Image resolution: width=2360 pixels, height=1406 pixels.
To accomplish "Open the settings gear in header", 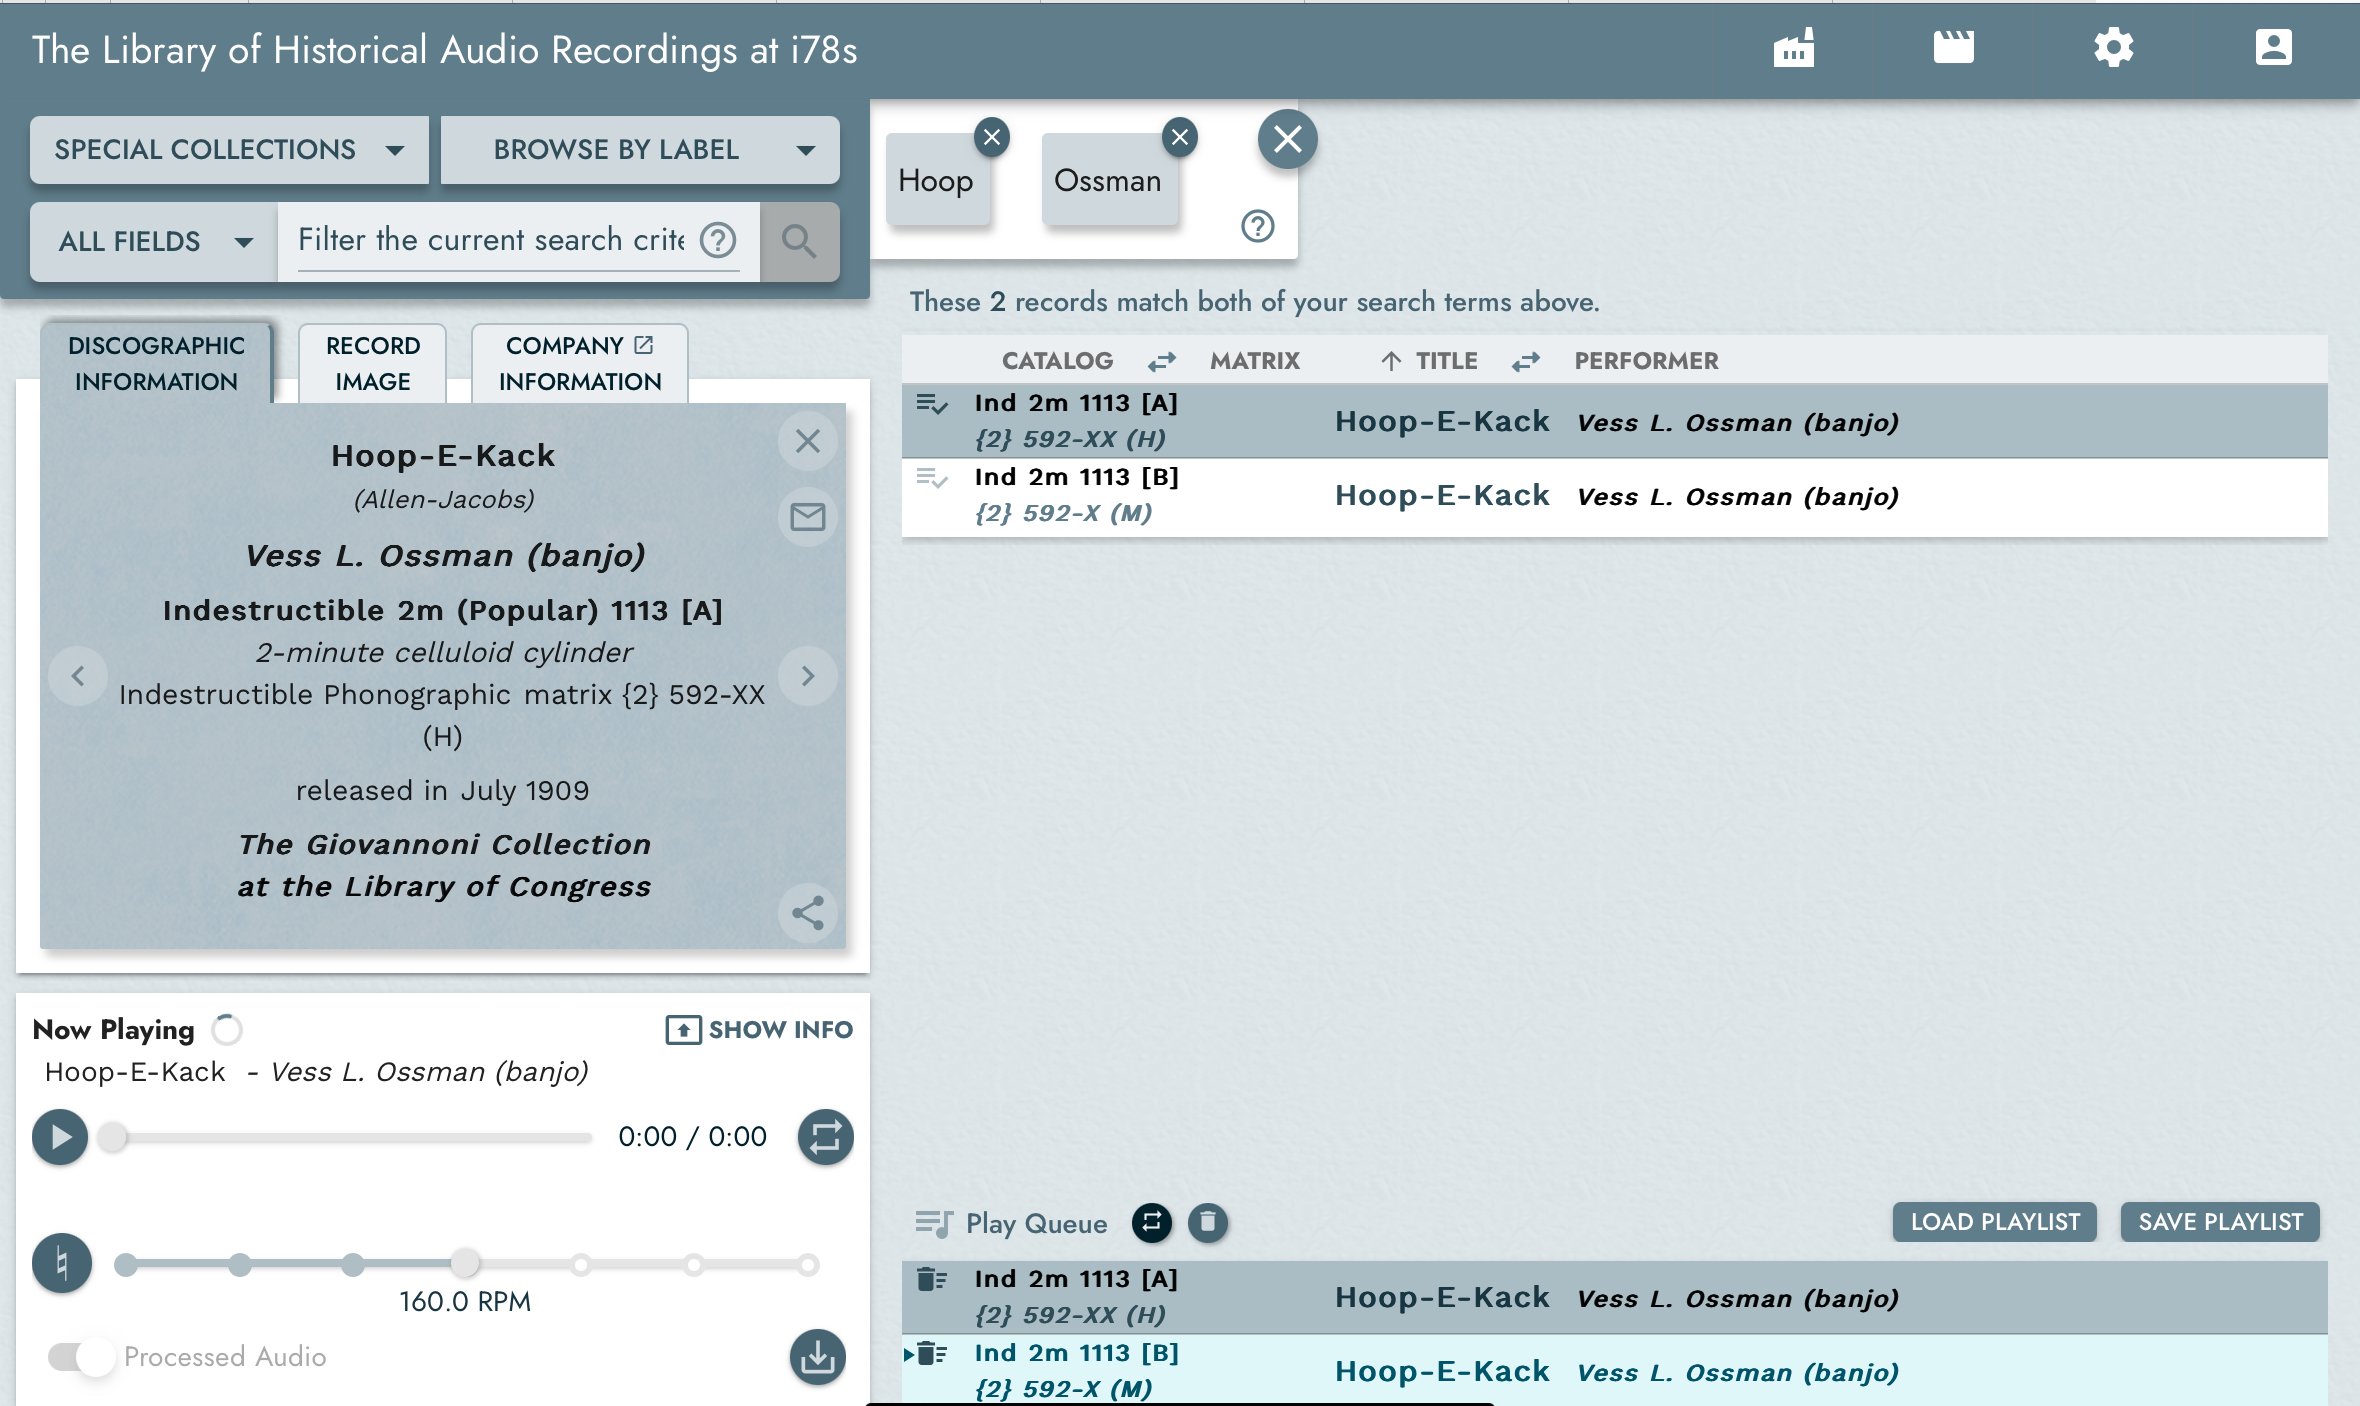I will 2113,48.
